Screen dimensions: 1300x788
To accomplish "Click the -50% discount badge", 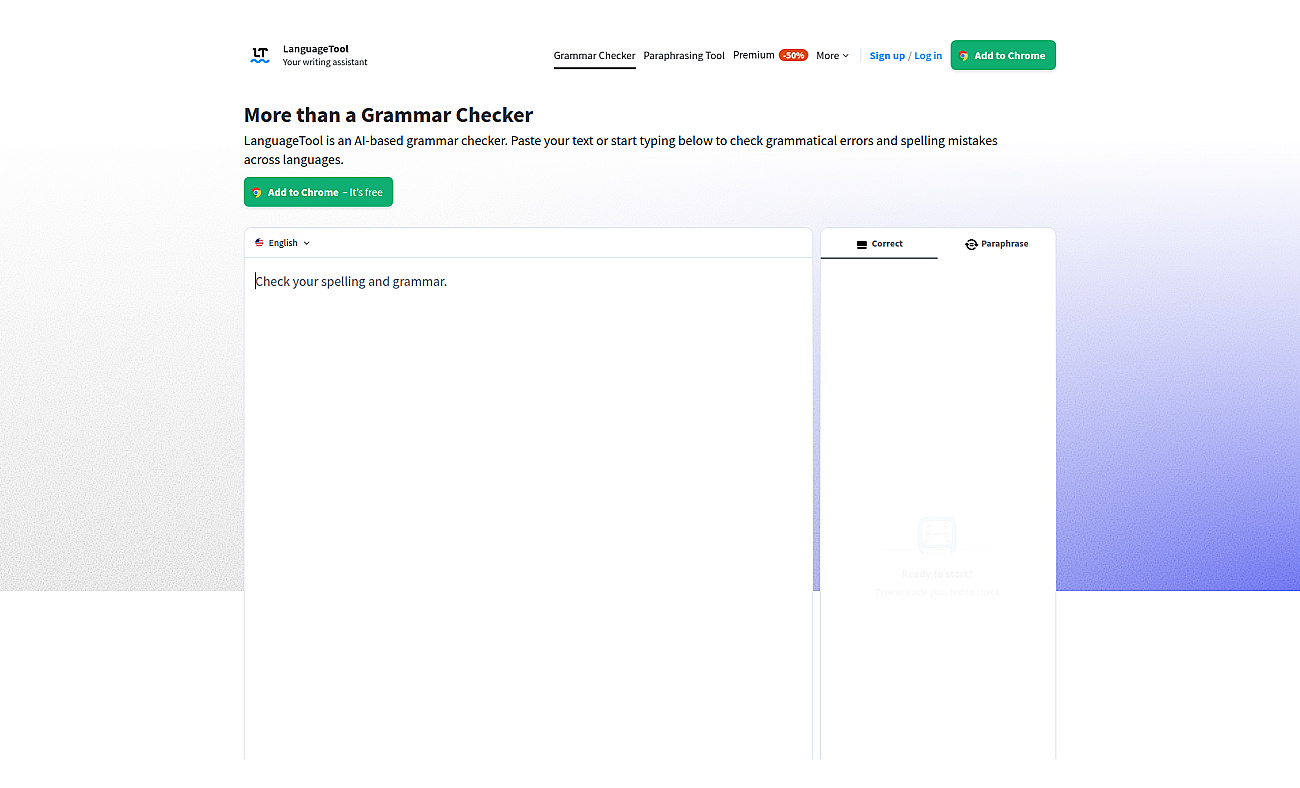I will (794, 55).
